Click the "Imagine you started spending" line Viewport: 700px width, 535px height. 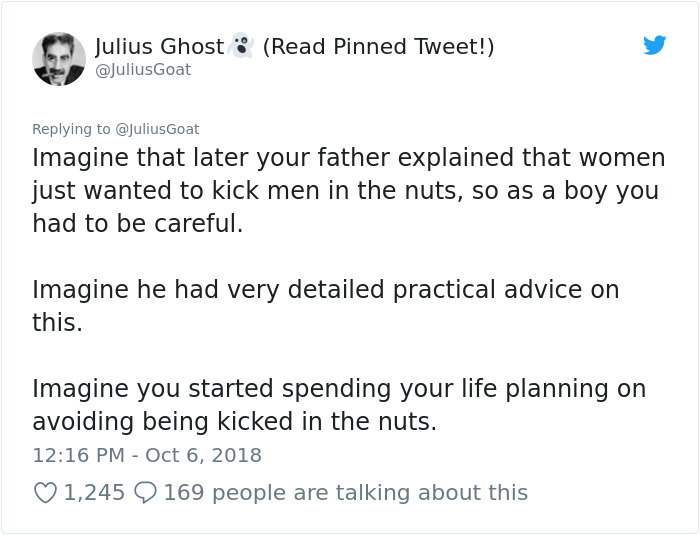click(338, 388)
